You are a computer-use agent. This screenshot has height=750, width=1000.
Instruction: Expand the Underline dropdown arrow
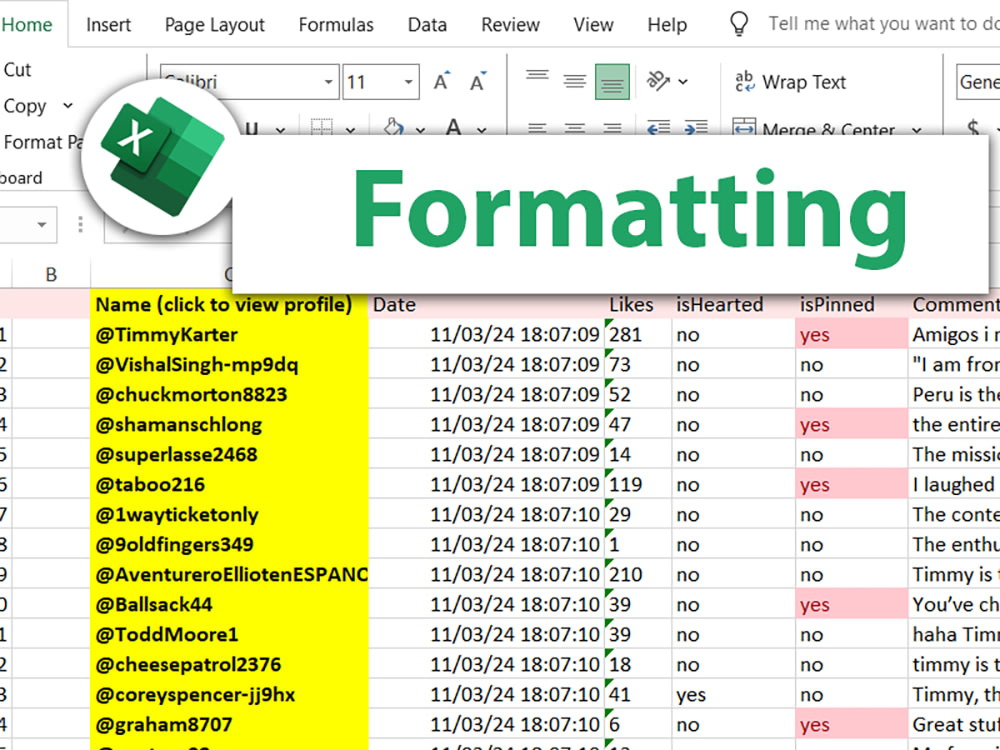(280, 129)
